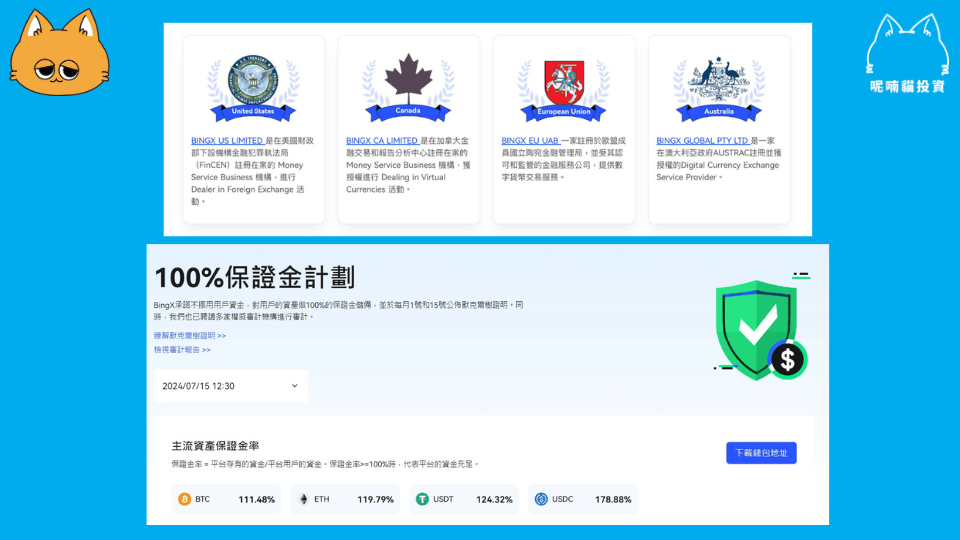Click the 100%保證金計劃 heading

tap(255, 277)
